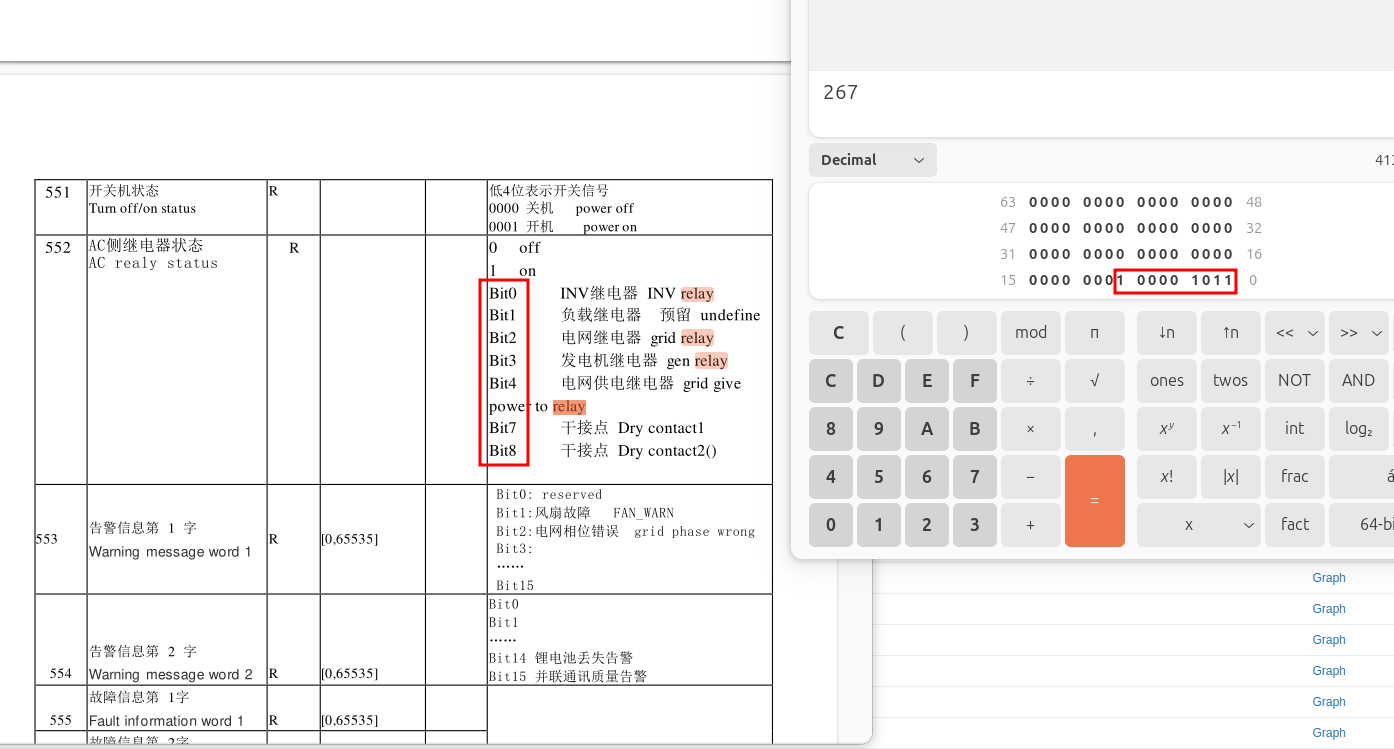Click the digit 3 key

pyautogui.click(x=974, y=525)
